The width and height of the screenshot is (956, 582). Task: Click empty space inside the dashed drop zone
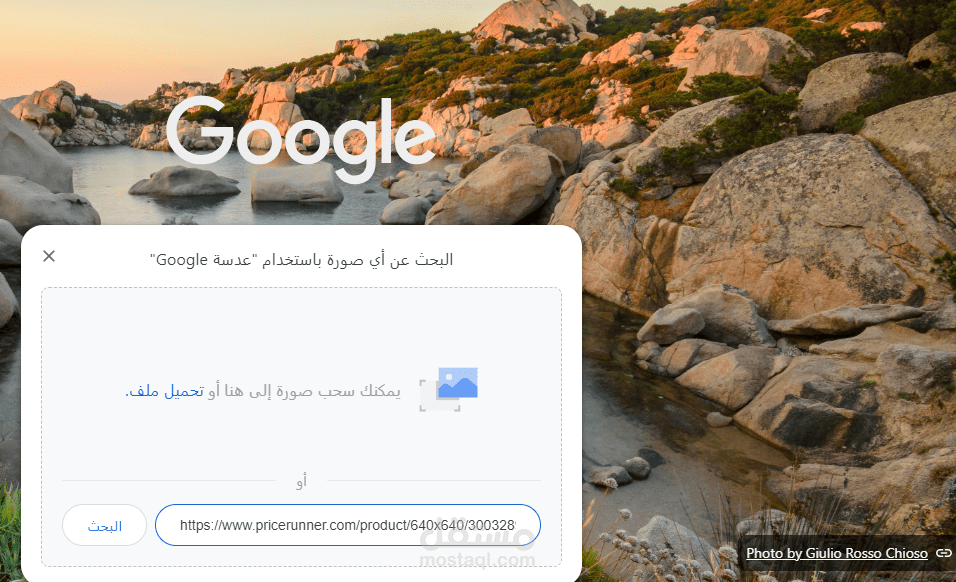pyautogui.click(x=301, y=329)
